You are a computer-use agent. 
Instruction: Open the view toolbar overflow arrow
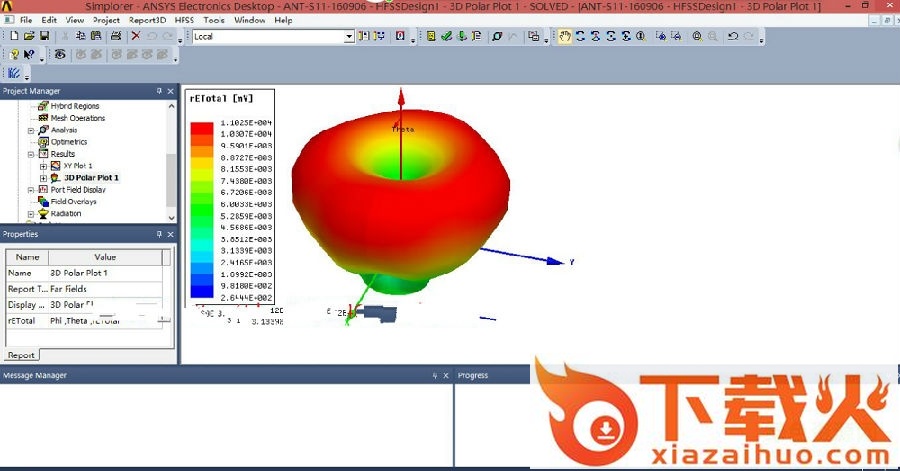coord(762,39)
